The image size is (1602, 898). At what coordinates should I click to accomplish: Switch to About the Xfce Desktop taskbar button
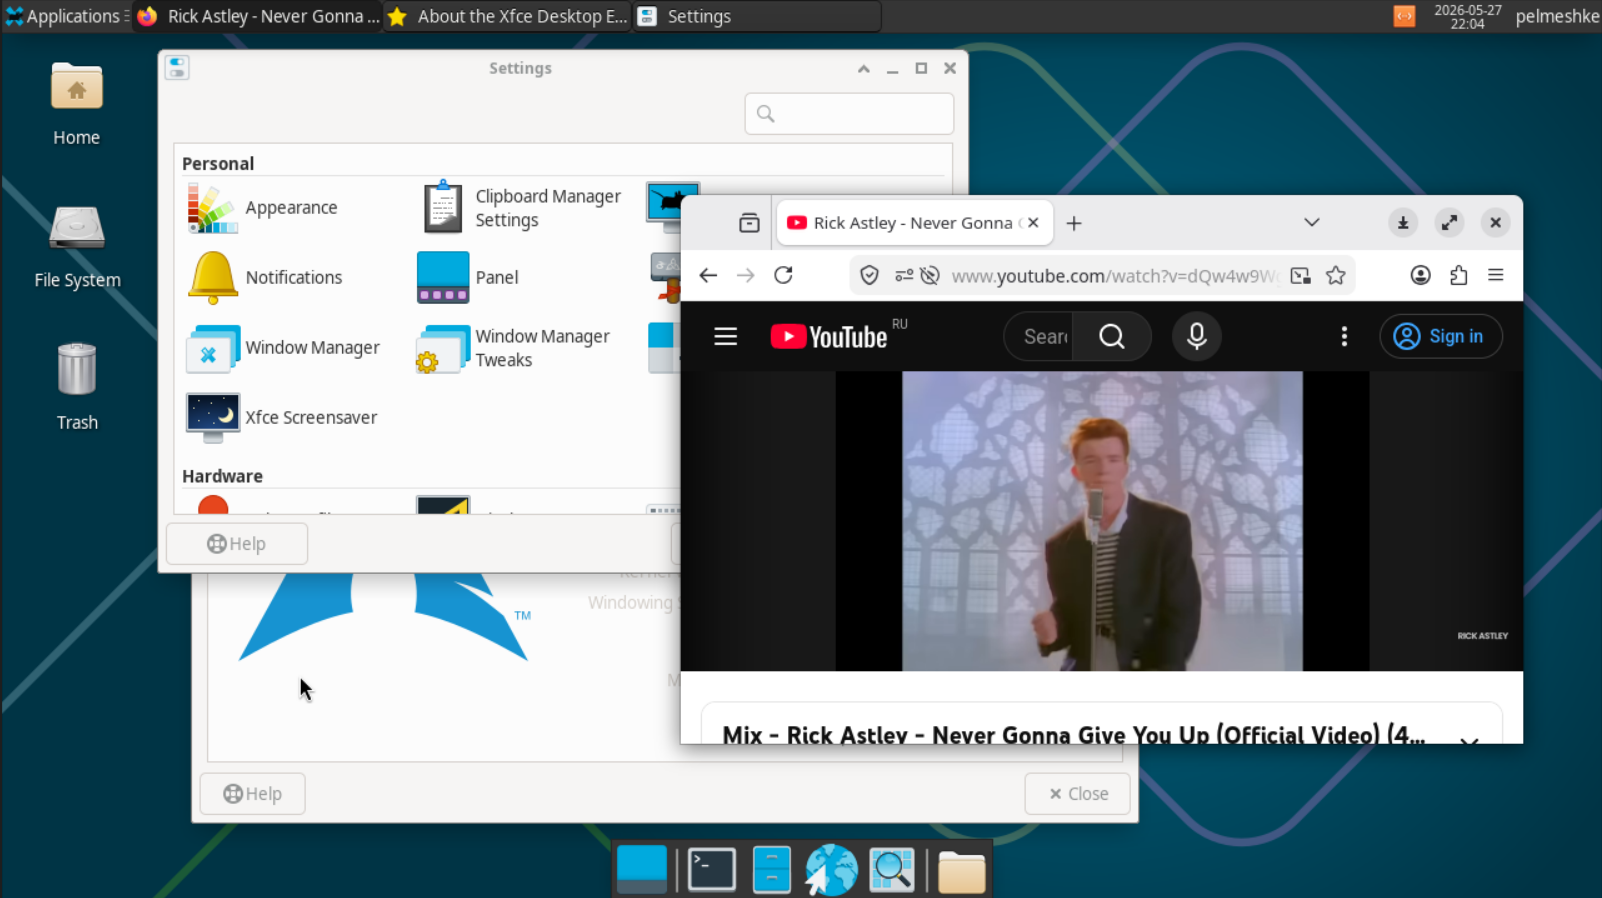[x=508, y=16]
